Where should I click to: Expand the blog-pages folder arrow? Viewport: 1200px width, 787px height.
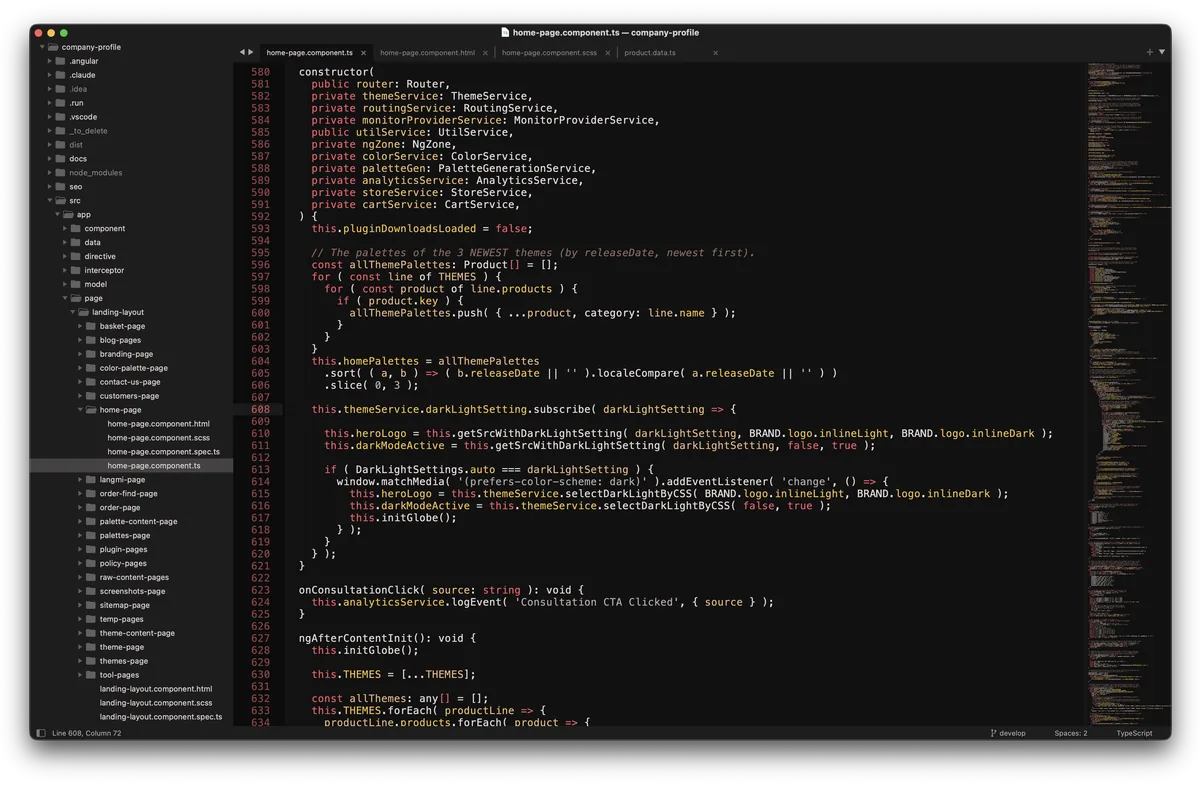[x=80, y=340]
